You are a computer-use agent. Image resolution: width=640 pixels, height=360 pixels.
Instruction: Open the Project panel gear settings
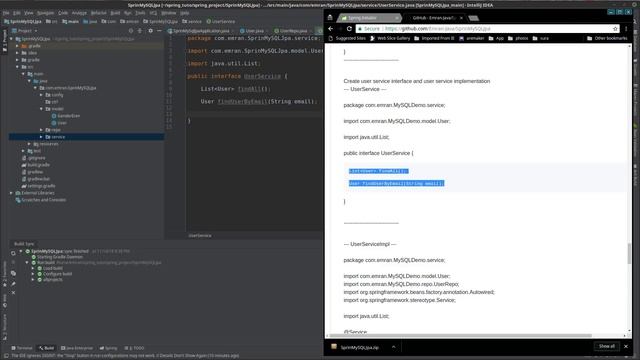coord(150,31)
